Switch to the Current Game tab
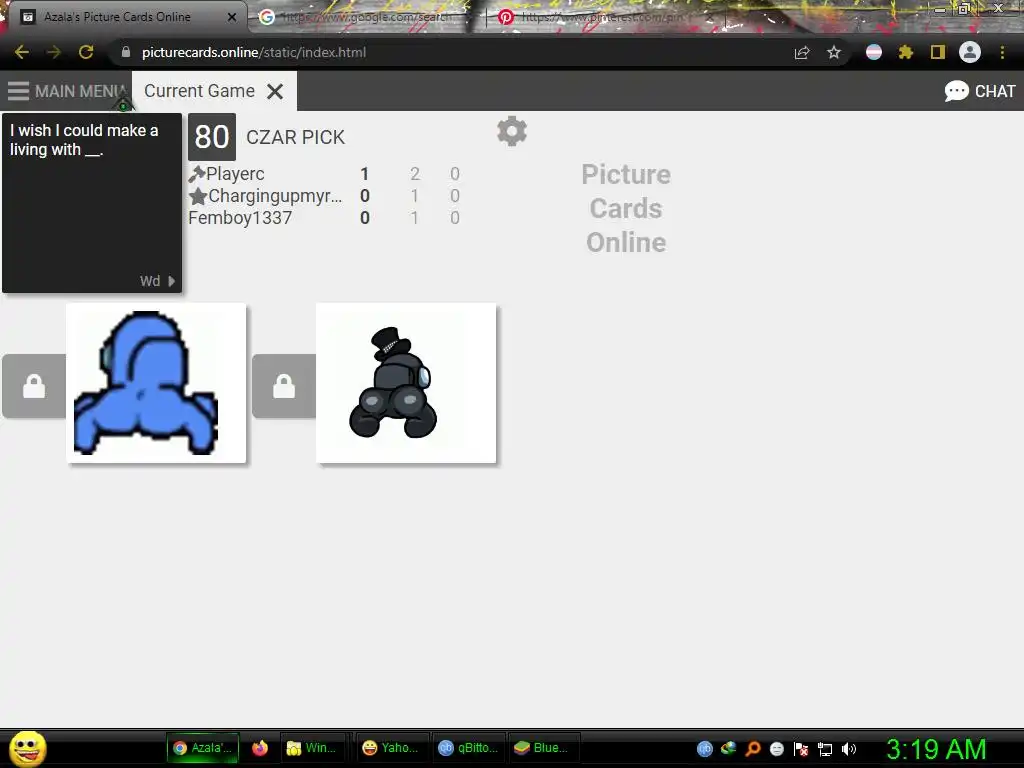 (x=199, y=91)
